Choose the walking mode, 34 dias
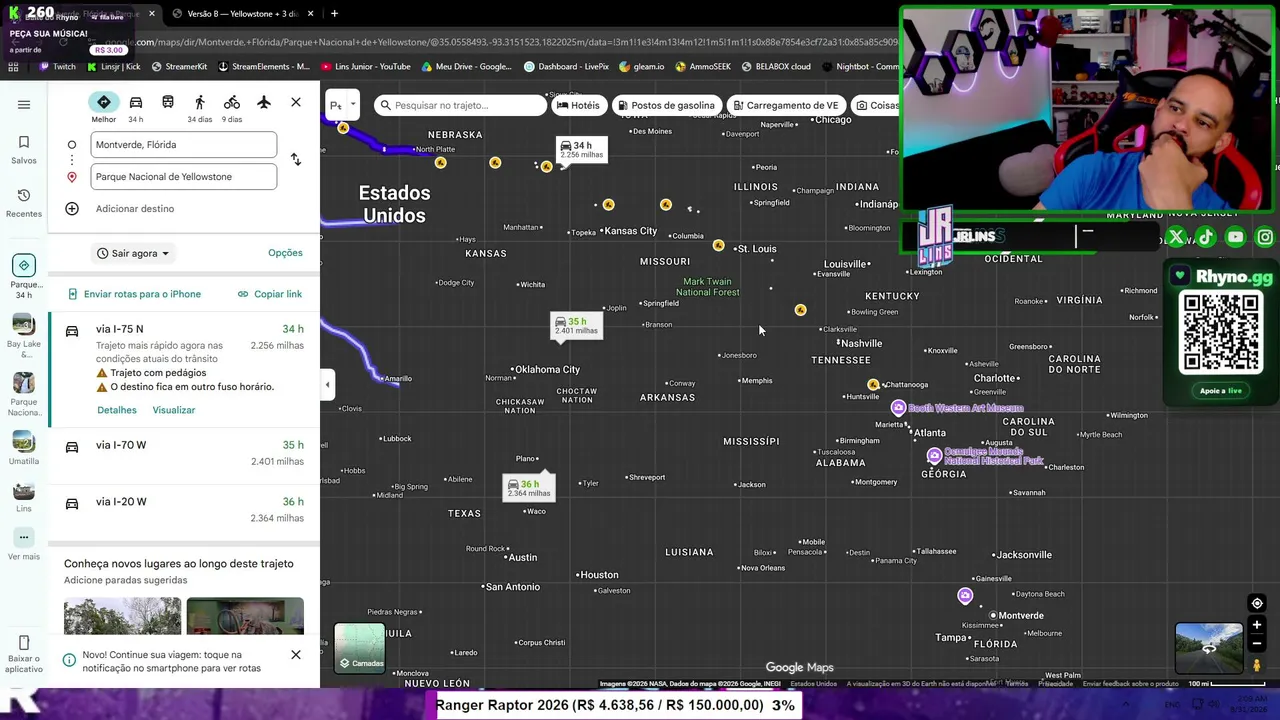 pos(200,107)
